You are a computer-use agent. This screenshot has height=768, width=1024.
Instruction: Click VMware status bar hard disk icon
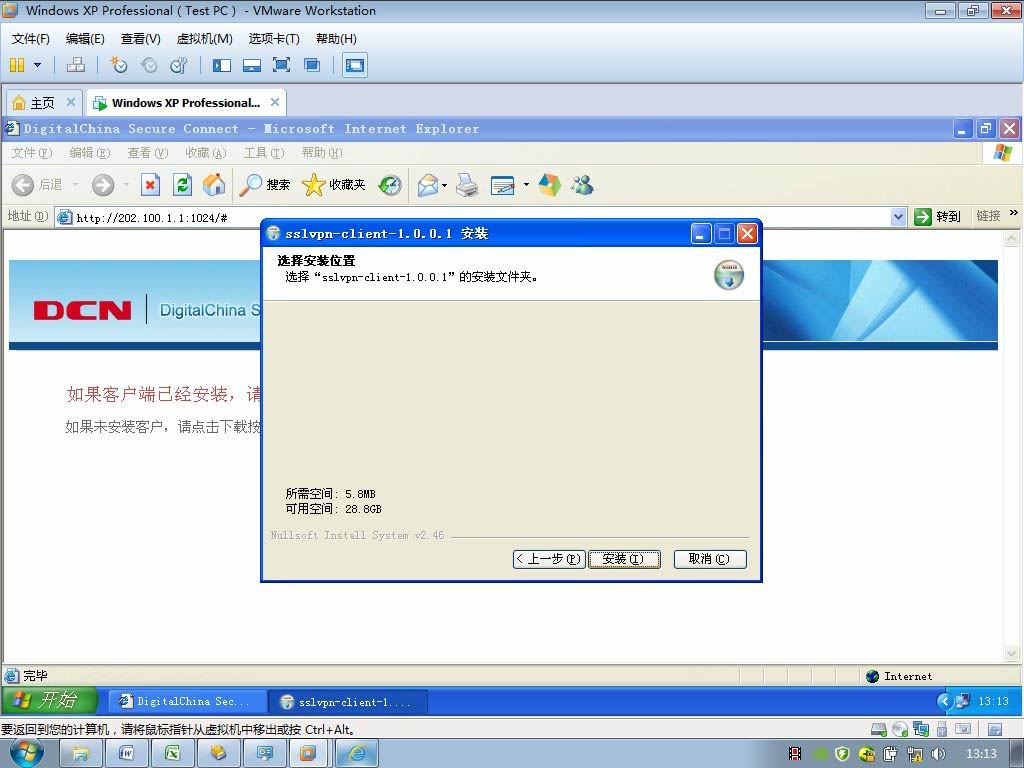click(879, 729)
